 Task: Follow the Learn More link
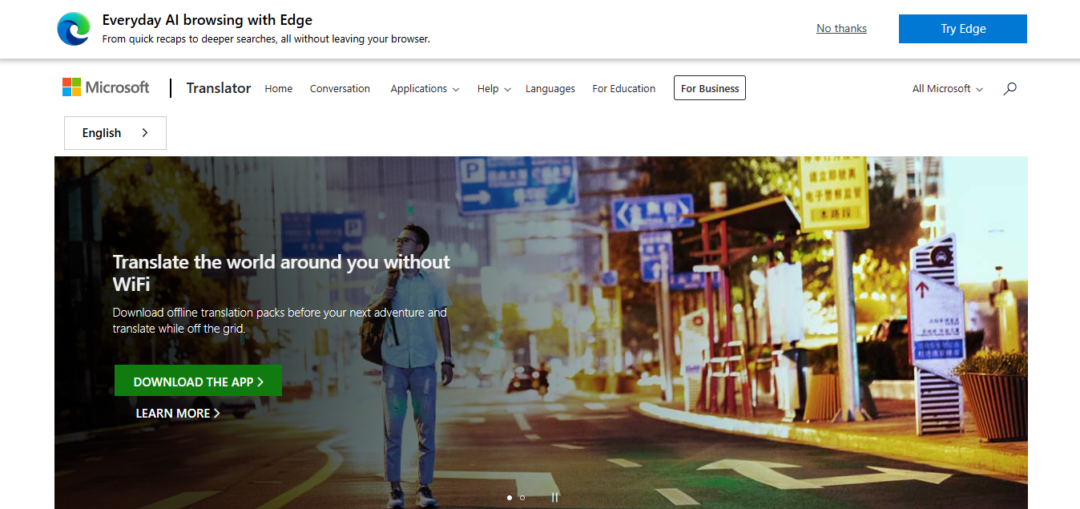click(178, 413)
